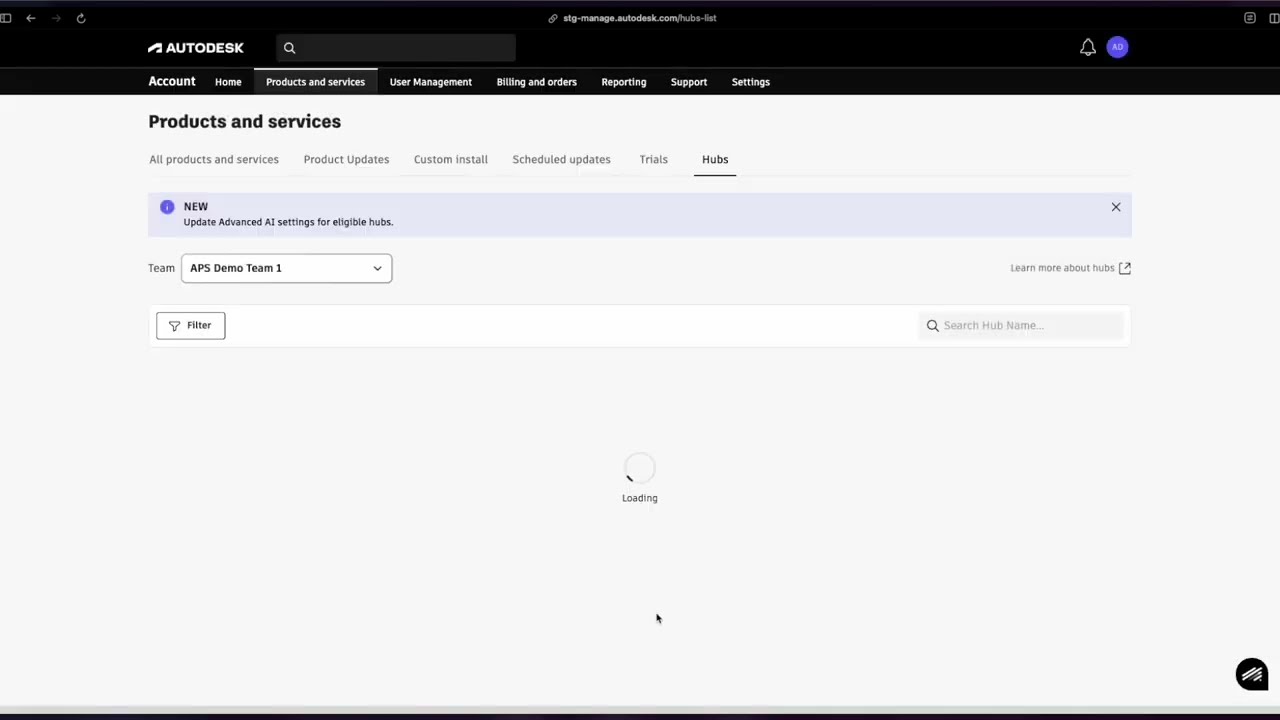Viewport: 1280px width, 720px height.
Task: Switch to the Product Updates tab
Action: [x=346, y=159]
